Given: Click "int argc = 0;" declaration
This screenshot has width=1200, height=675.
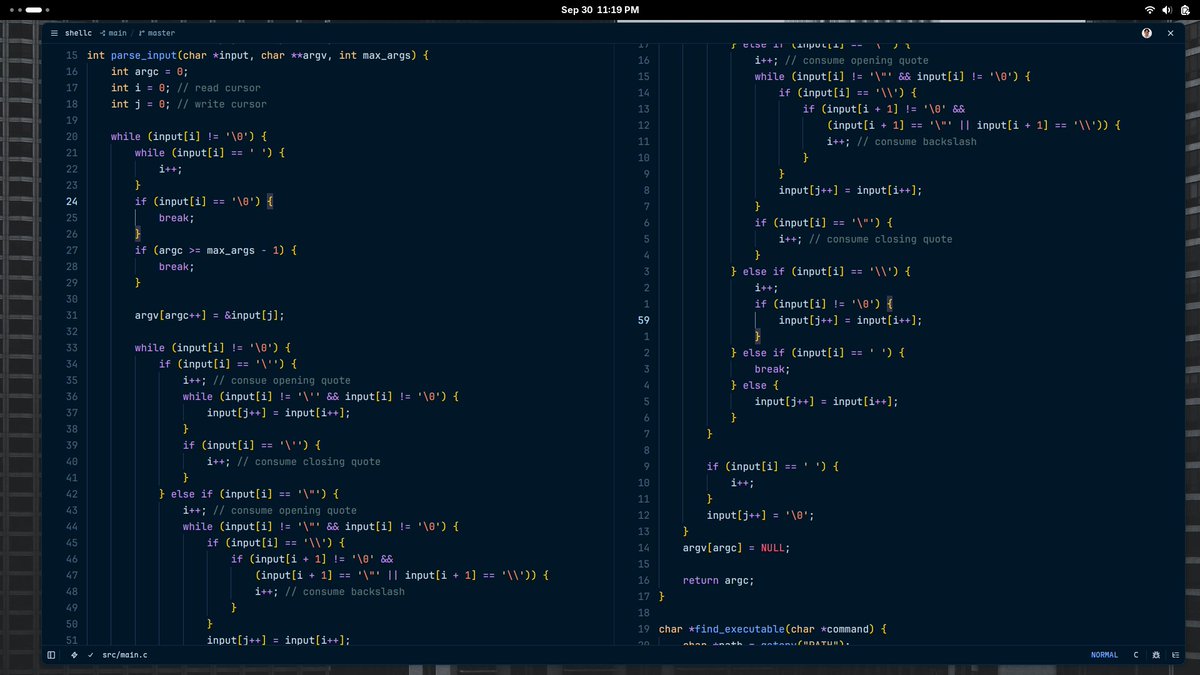Looking at the screenshot, I should pyautogui.click(x=150, y=72).
